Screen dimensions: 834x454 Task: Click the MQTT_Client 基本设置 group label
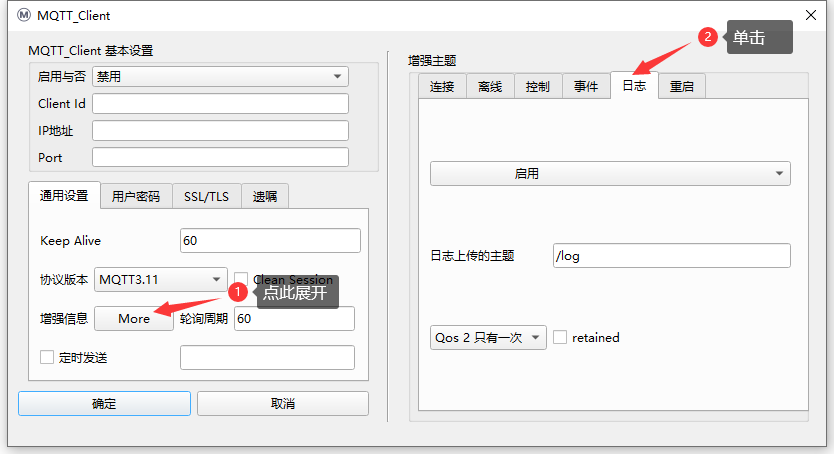tap(90, 51)
